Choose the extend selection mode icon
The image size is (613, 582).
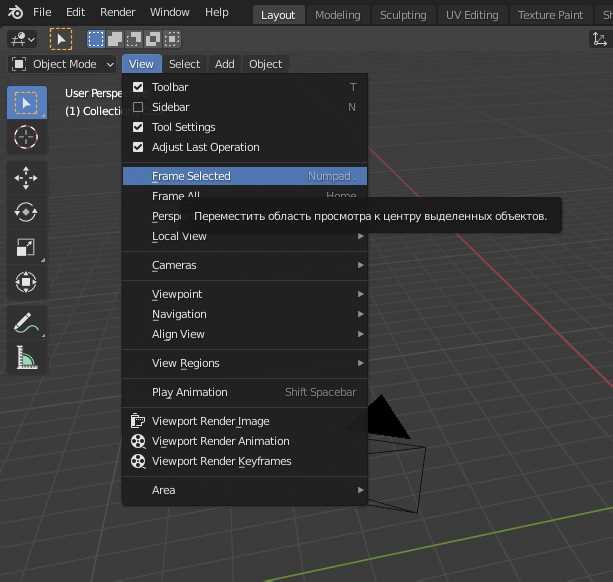[115, 39]
